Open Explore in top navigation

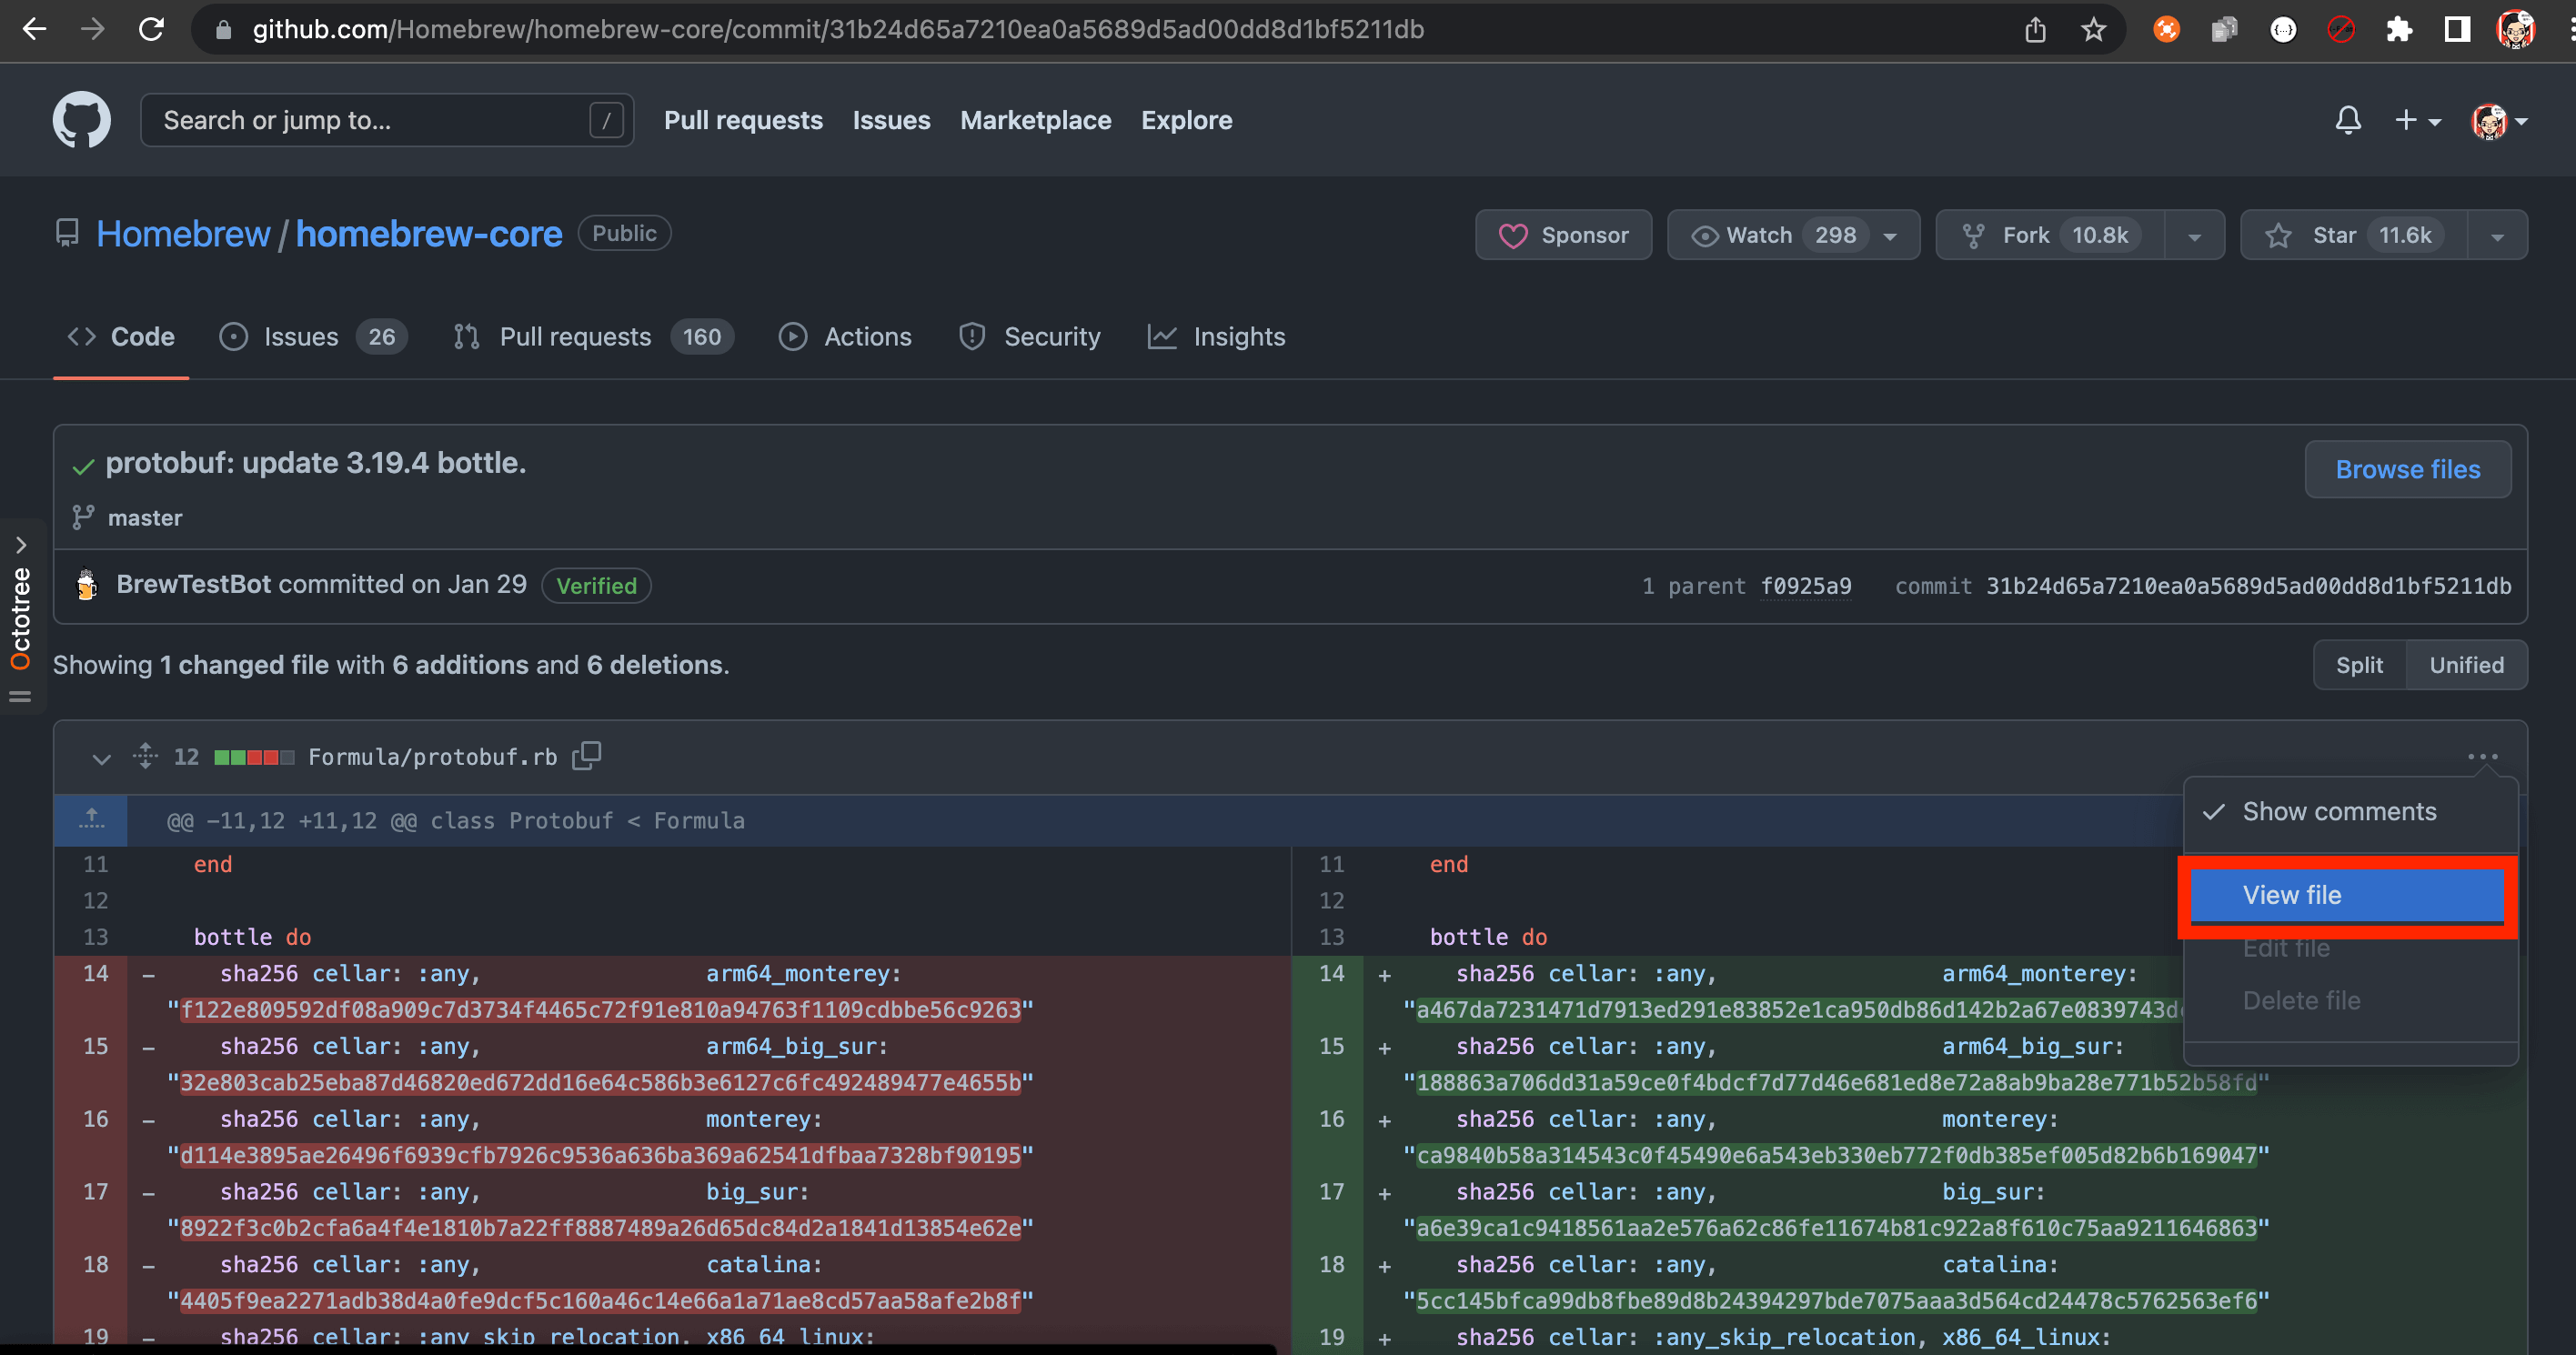click(1186, 120)
